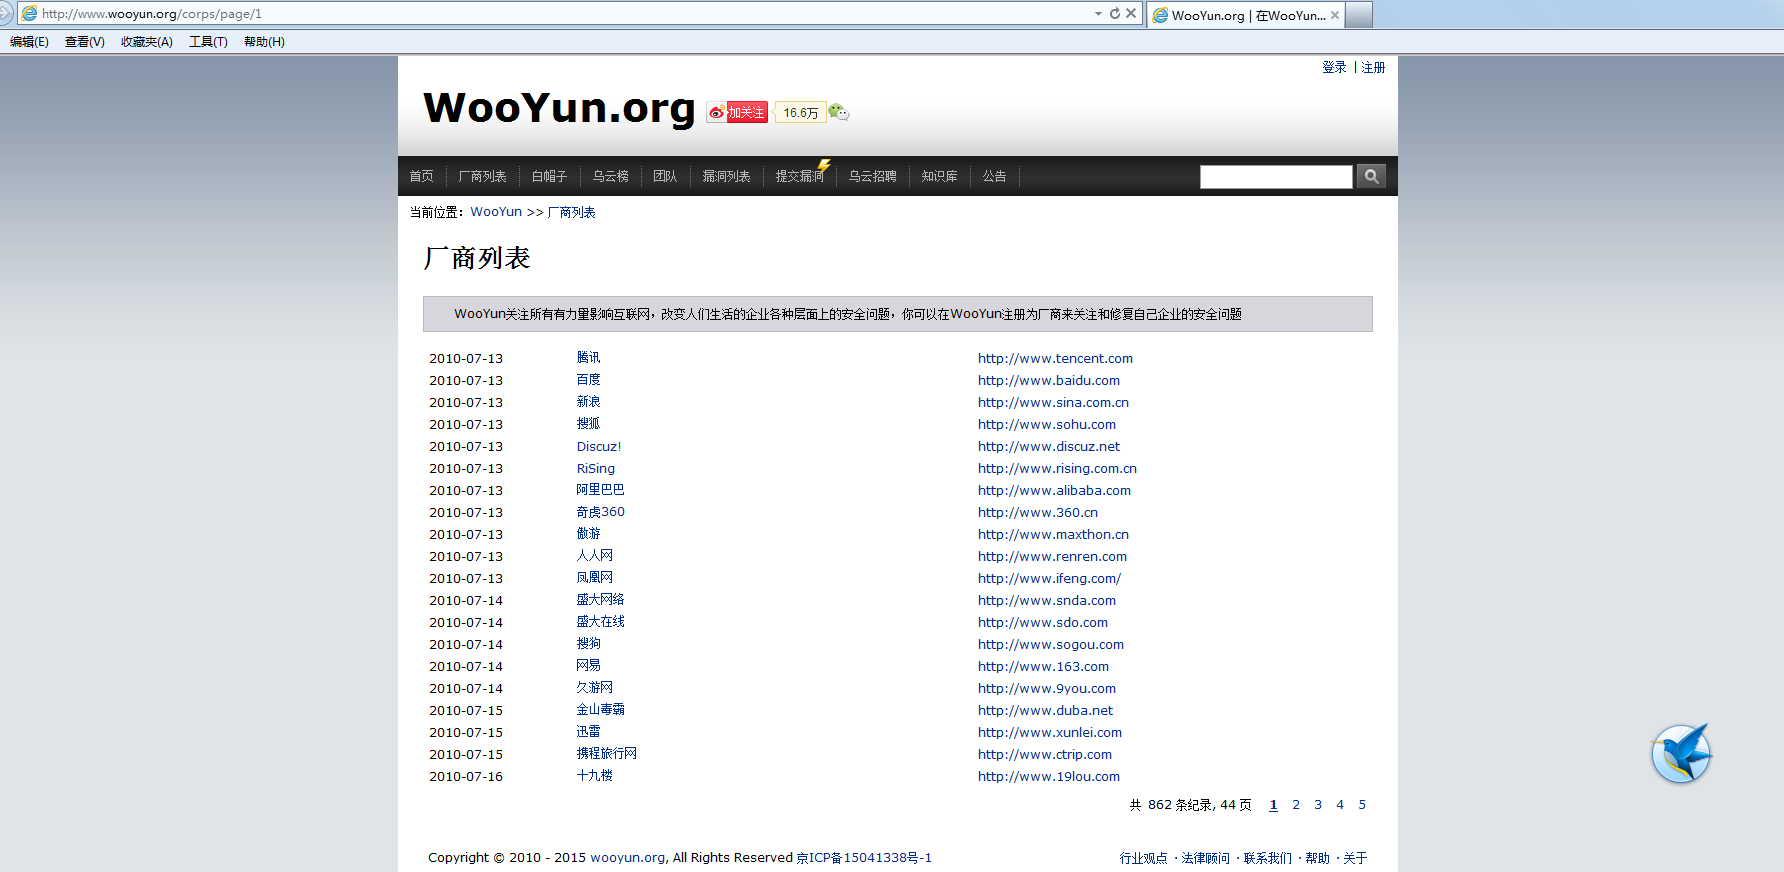Open http://www.ifeng.com/ link
This screenshot has height=872, width=1784.
1049,578
